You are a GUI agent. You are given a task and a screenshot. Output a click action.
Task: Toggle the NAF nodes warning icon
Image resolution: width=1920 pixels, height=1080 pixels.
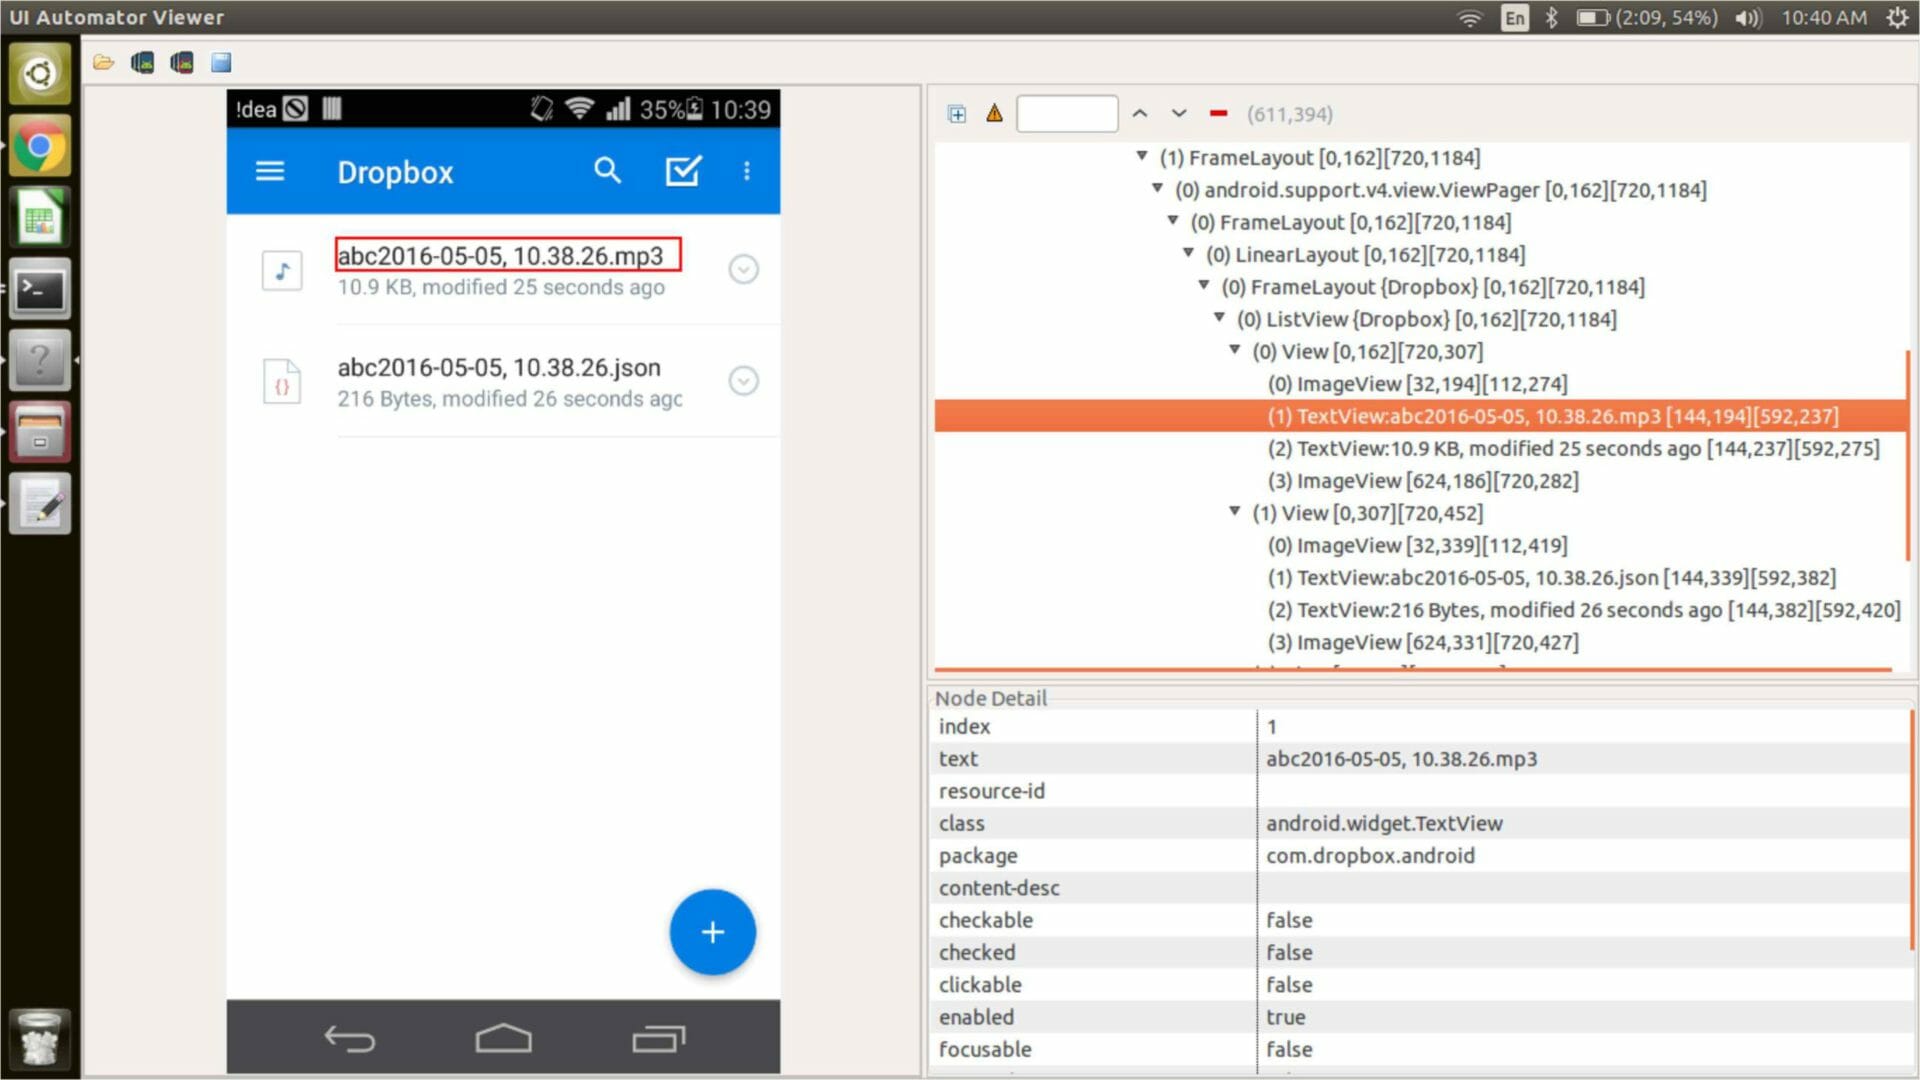[994, 114]
